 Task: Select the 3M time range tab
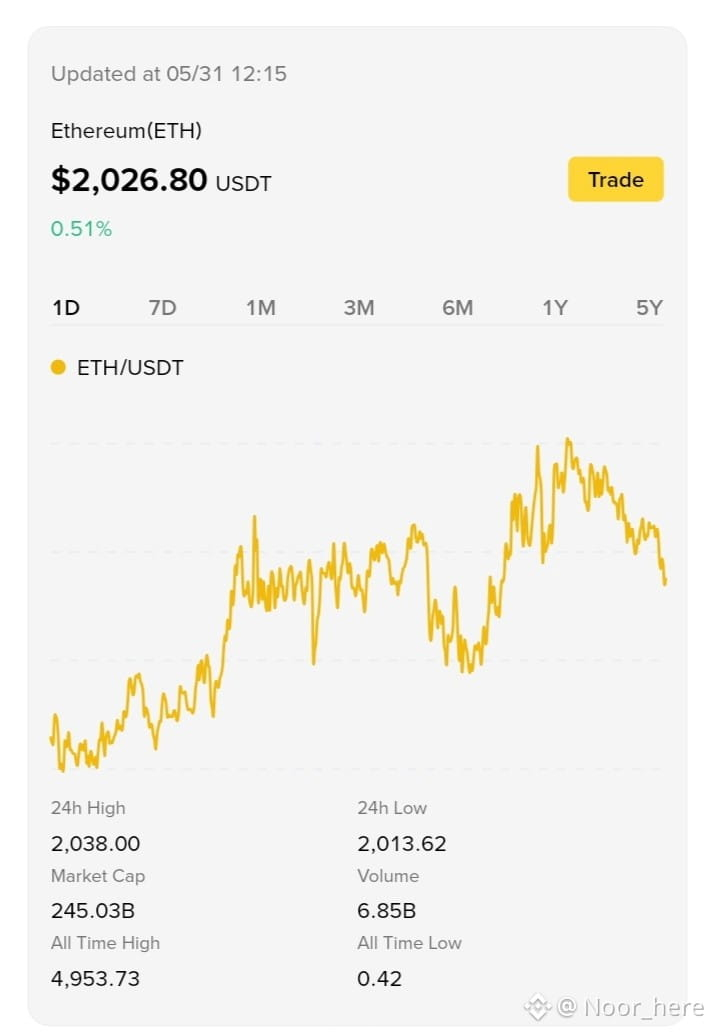click(x=359, y=307)
